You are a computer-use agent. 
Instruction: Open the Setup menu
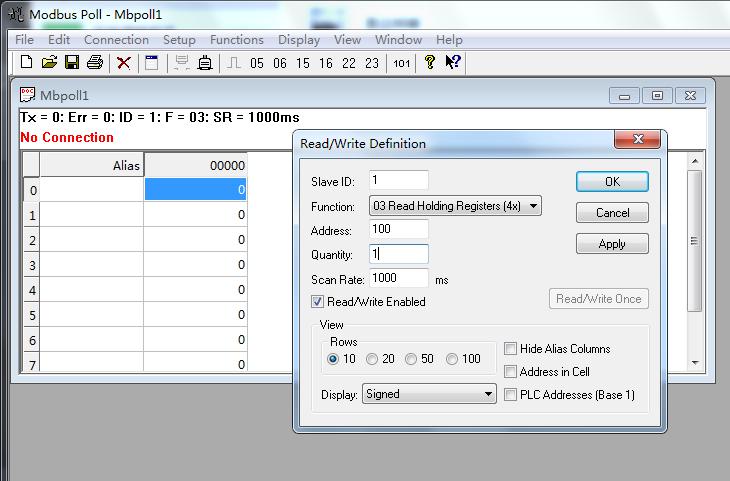click(179, 40)
